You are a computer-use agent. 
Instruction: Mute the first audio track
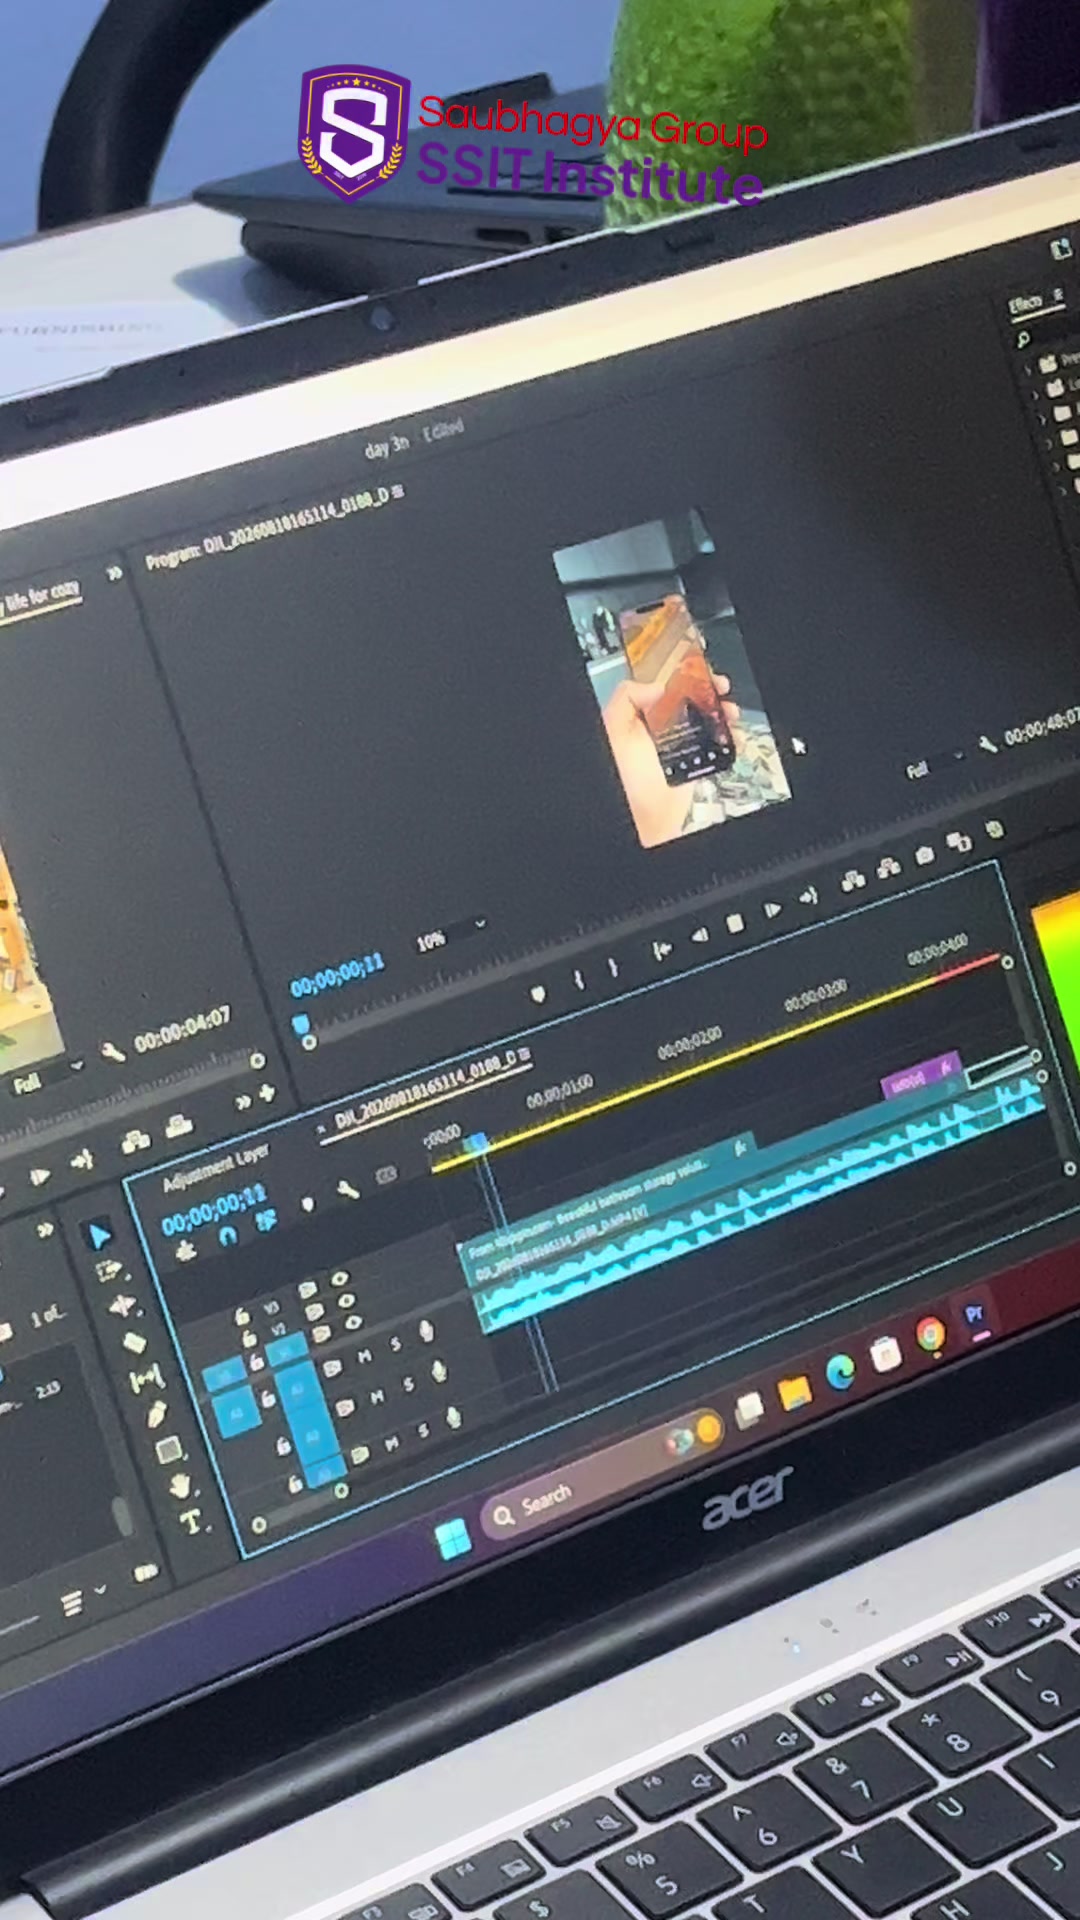tap(364, 1356)
